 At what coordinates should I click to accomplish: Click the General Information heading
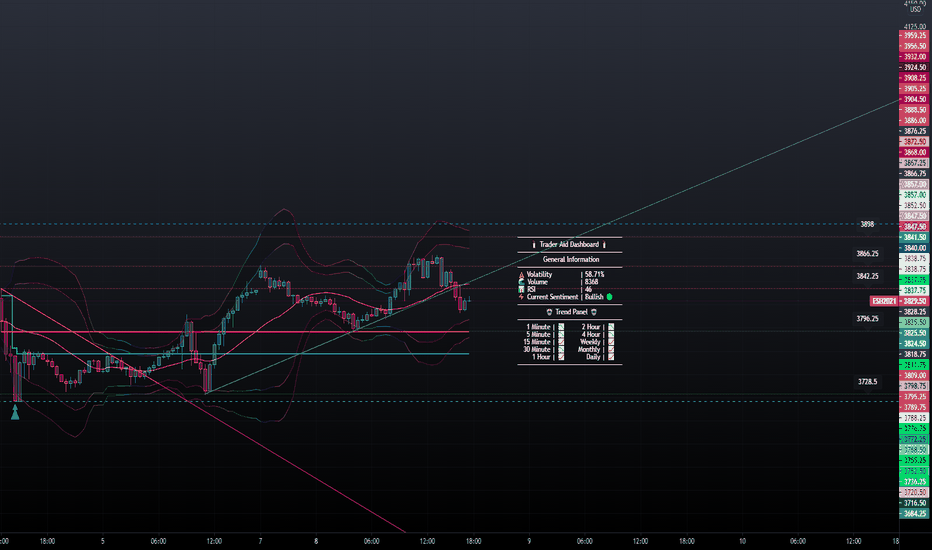pyautogui.click(x=571, y=260)
